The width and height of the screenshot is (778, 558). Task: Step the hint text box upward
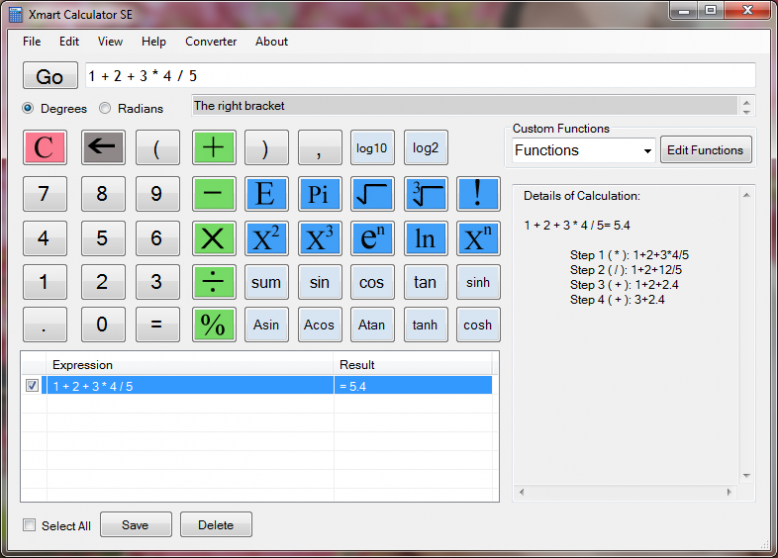pyautogui.click(x=746, y=102)
